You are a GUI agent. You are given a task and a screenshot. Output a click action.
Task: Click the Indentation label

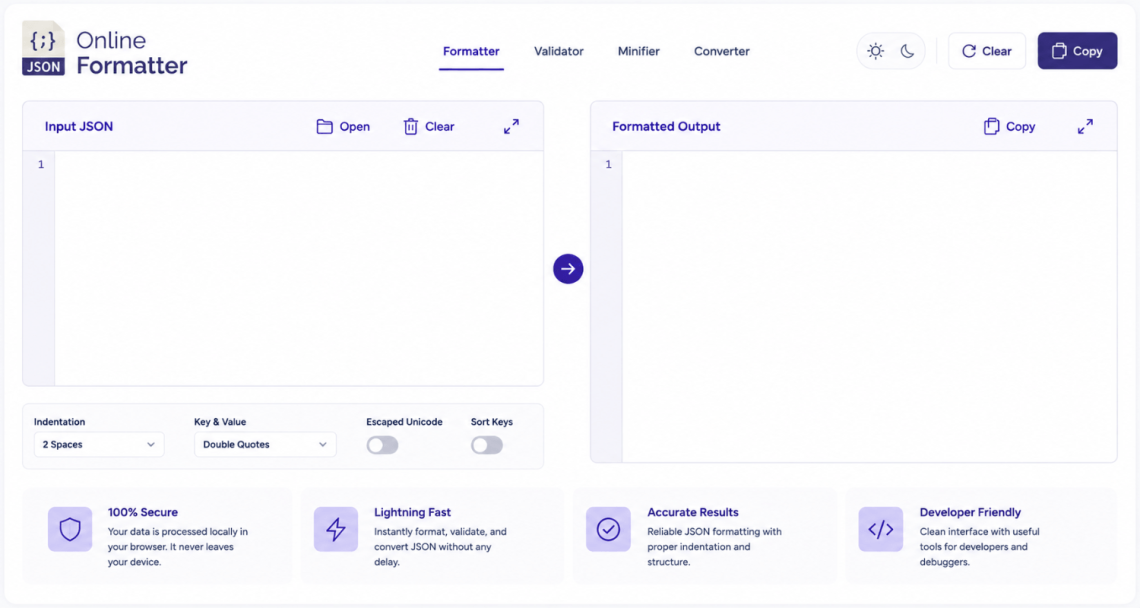(60, 422)
